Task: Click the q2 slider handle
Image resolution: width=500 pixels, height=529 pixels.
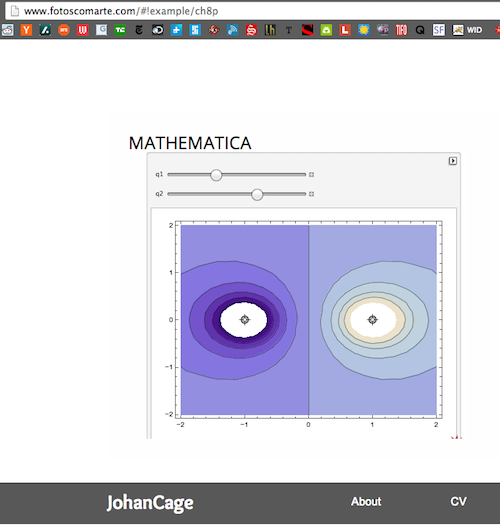Action: point(257,194)
